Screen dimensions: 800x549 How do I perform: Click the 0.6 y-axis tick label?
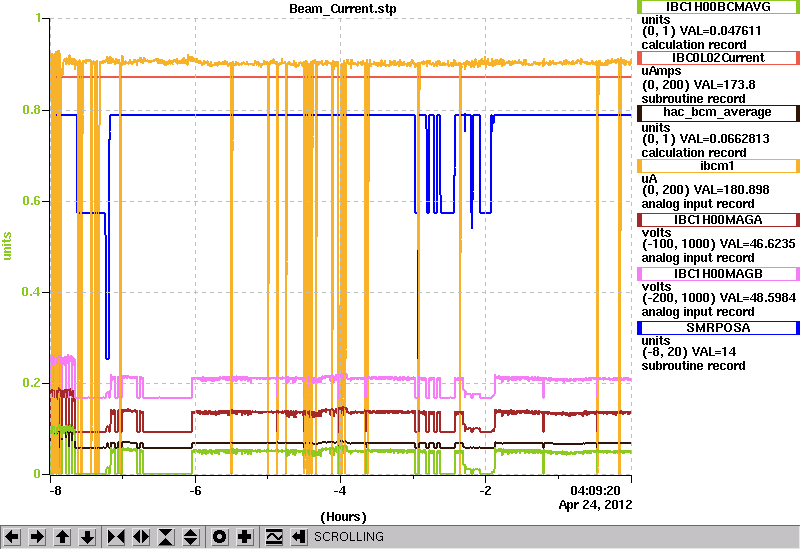point(31,201)
